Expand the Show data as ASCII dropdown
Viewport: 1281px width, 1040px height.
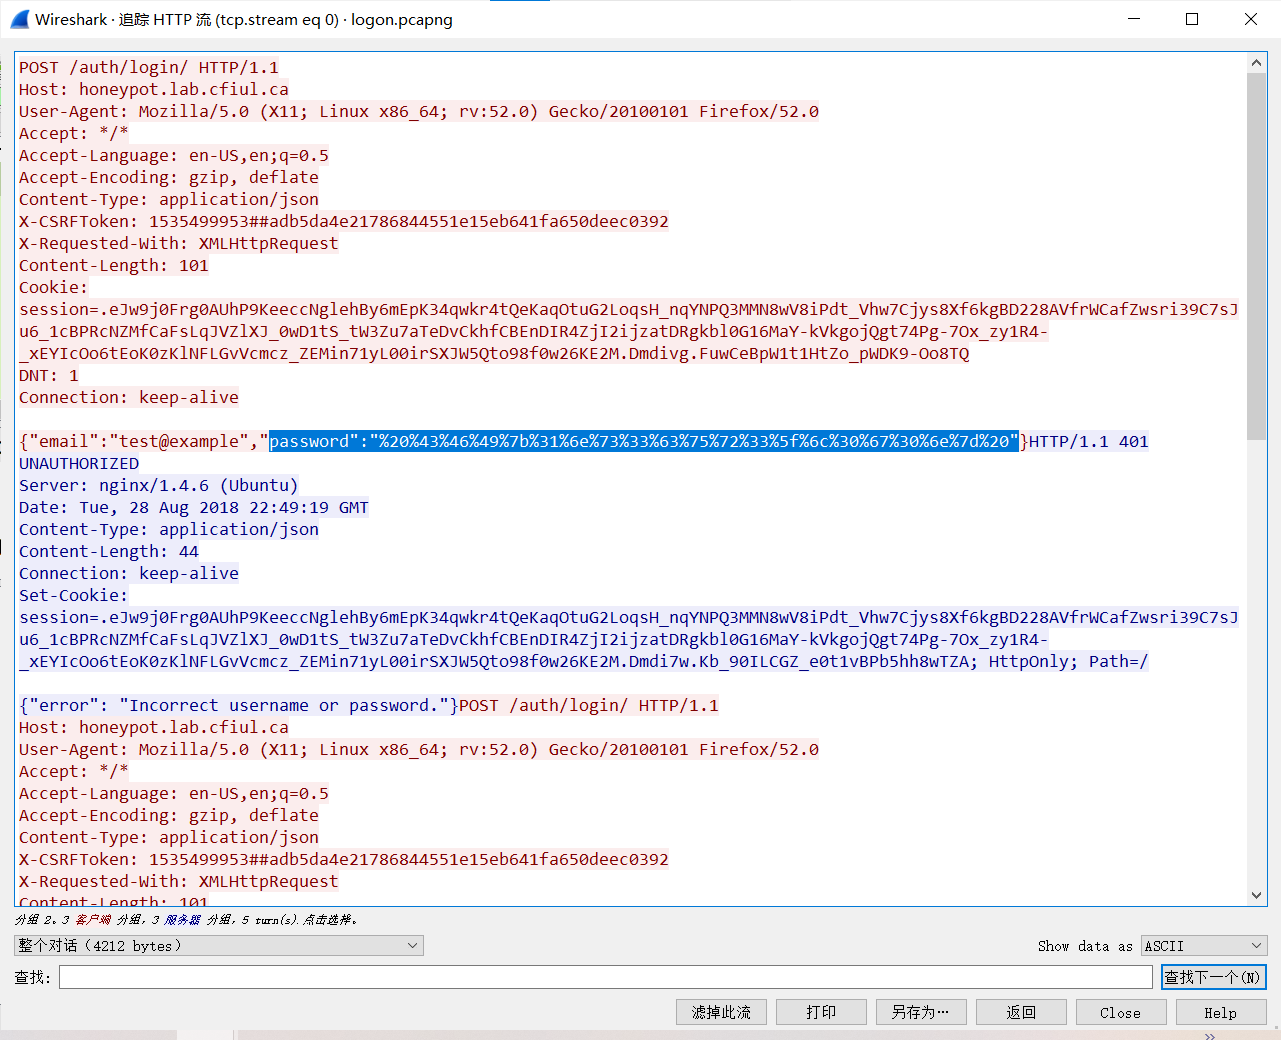click(1204, 945)
